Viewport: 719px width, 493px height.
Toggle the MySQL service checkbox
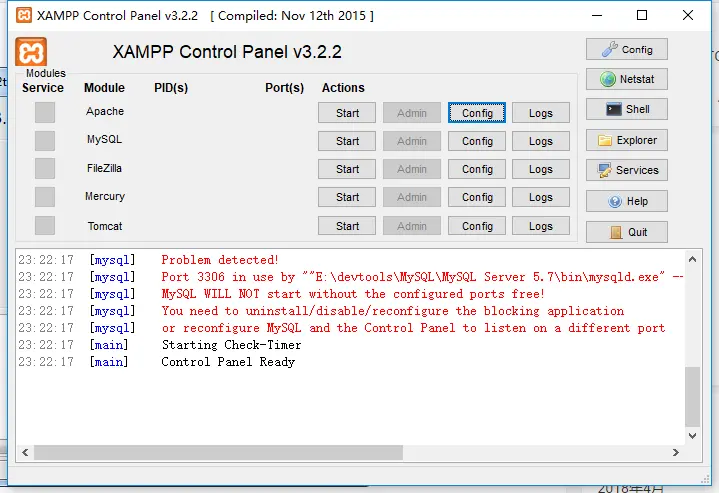[45, 141]
